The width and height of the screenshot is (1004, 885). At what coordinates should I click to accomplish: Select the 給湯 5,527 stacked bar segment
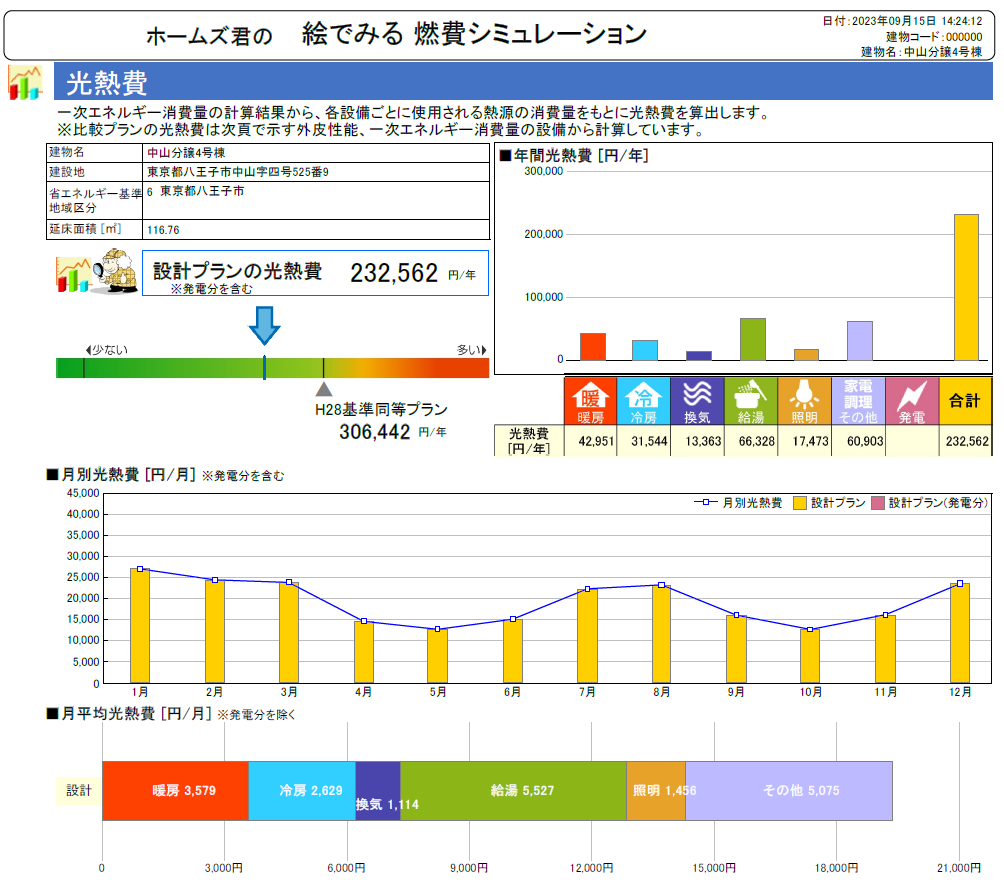click(x=513, y=790)
